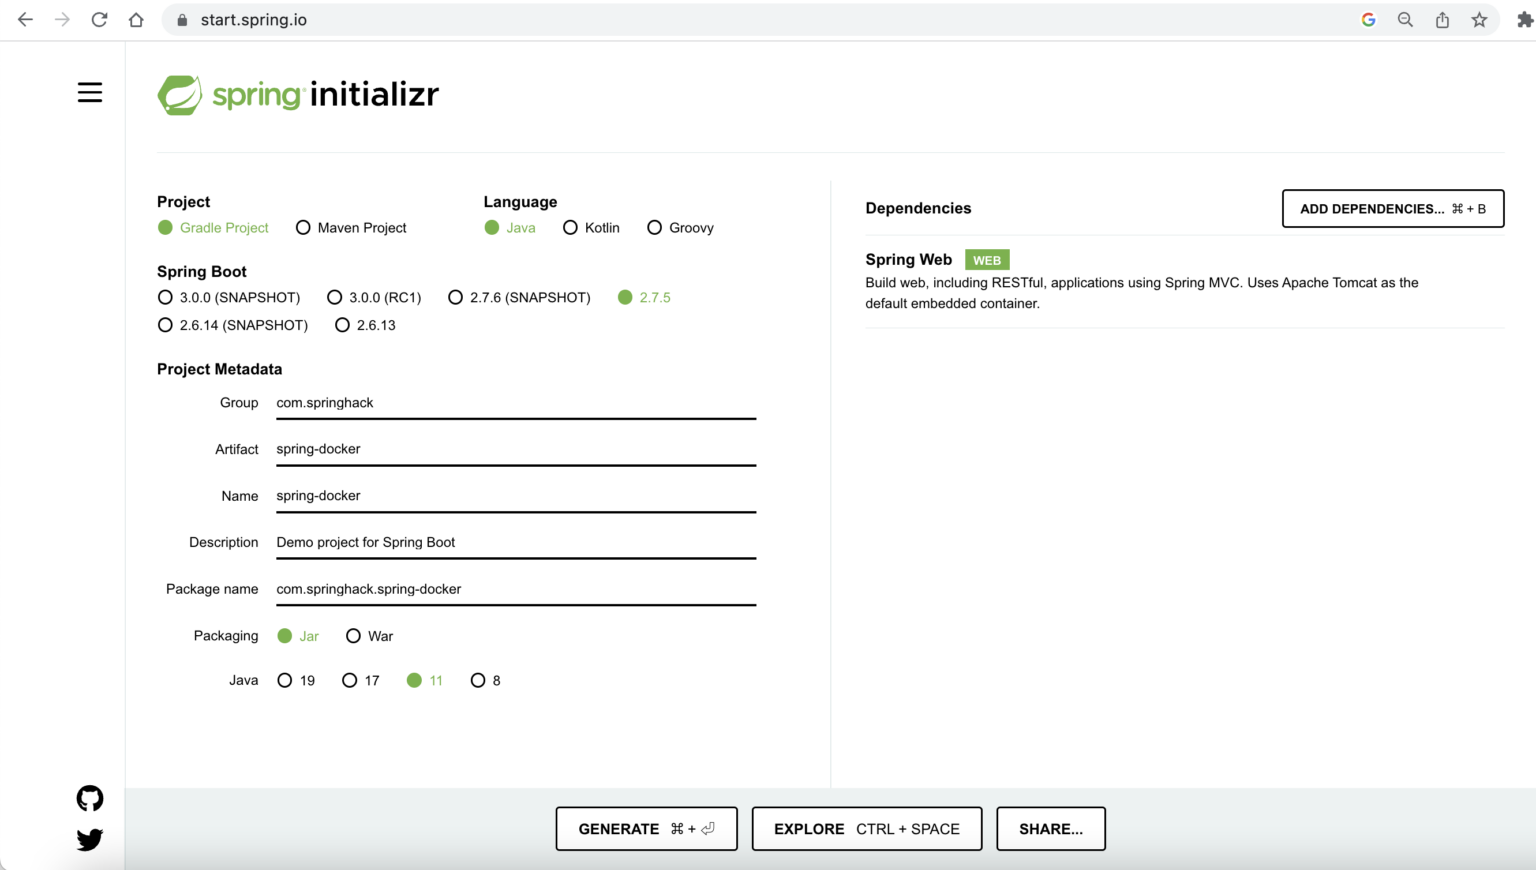Select War packaging
Screen dimensions: 1536x870
[354, 635]
